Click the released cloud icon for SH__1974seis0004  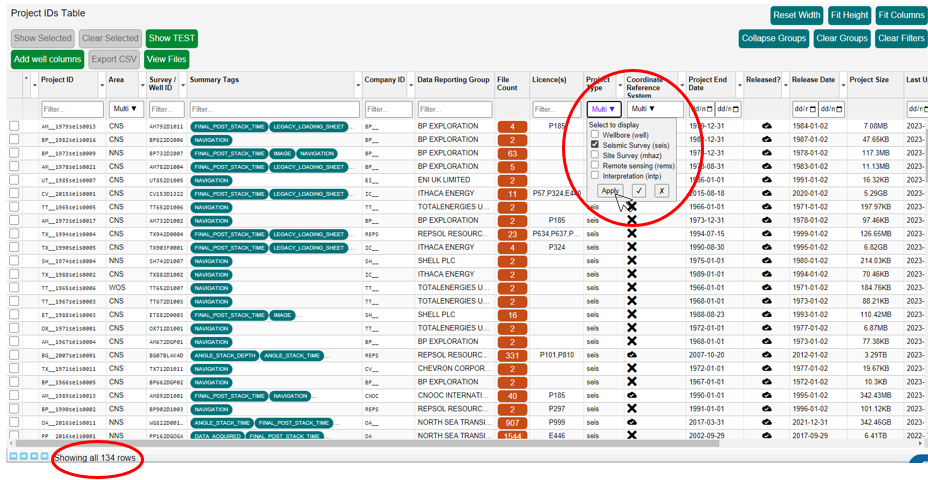766,260
